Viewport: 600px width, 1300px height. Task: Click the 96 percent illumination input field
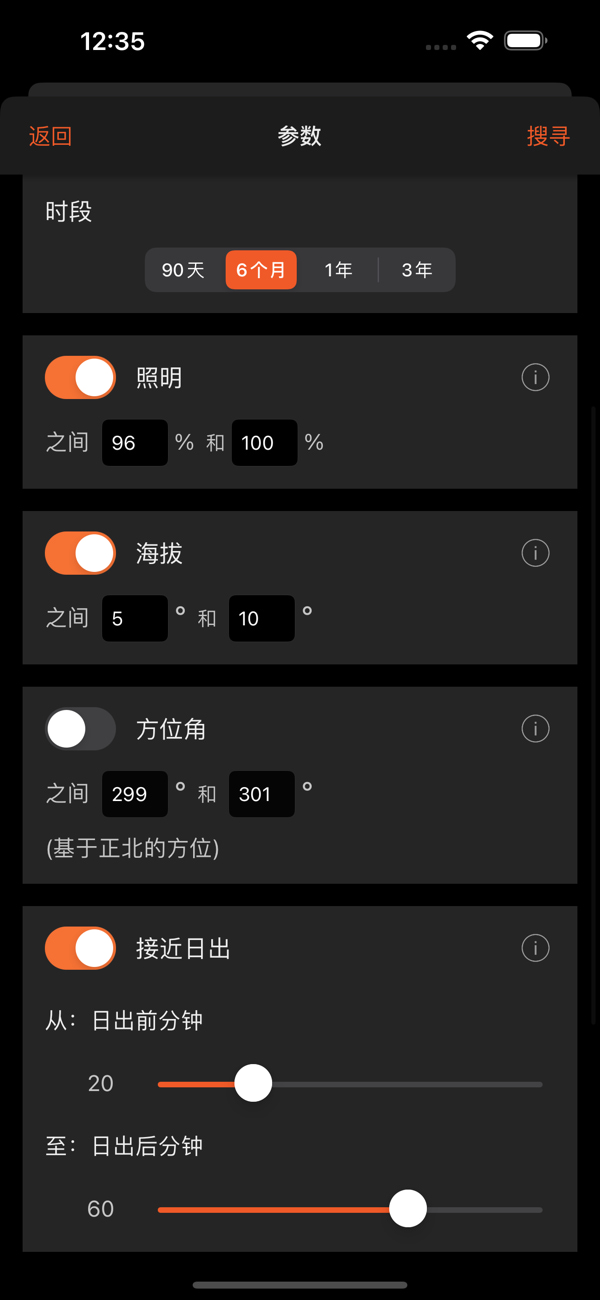tap(134, 442)
